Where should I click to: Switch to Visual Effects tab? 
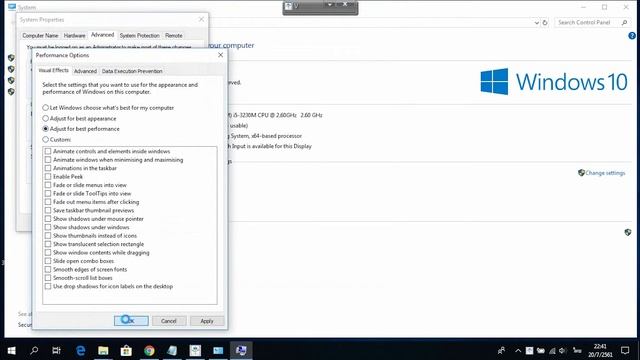(53, 70)
